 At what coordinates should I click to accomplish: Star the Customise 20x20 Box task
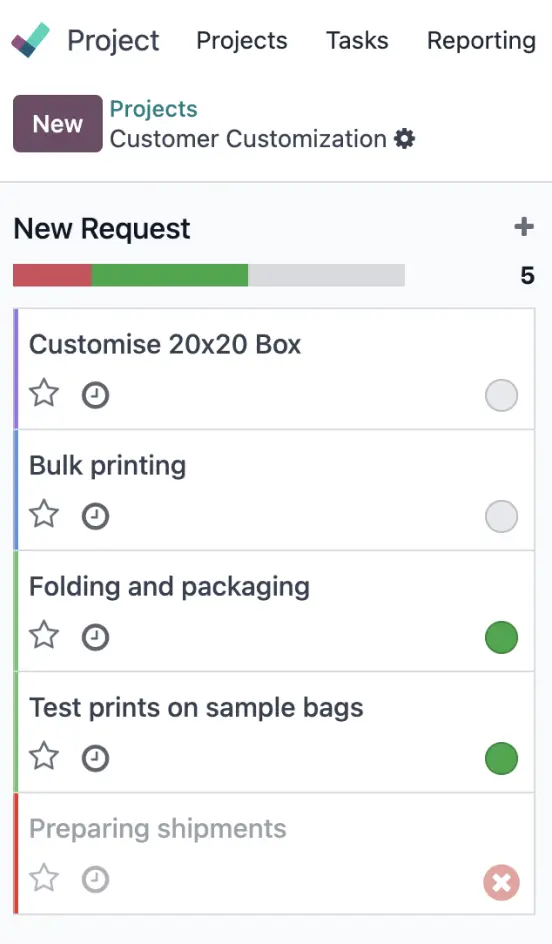(44, 394)
